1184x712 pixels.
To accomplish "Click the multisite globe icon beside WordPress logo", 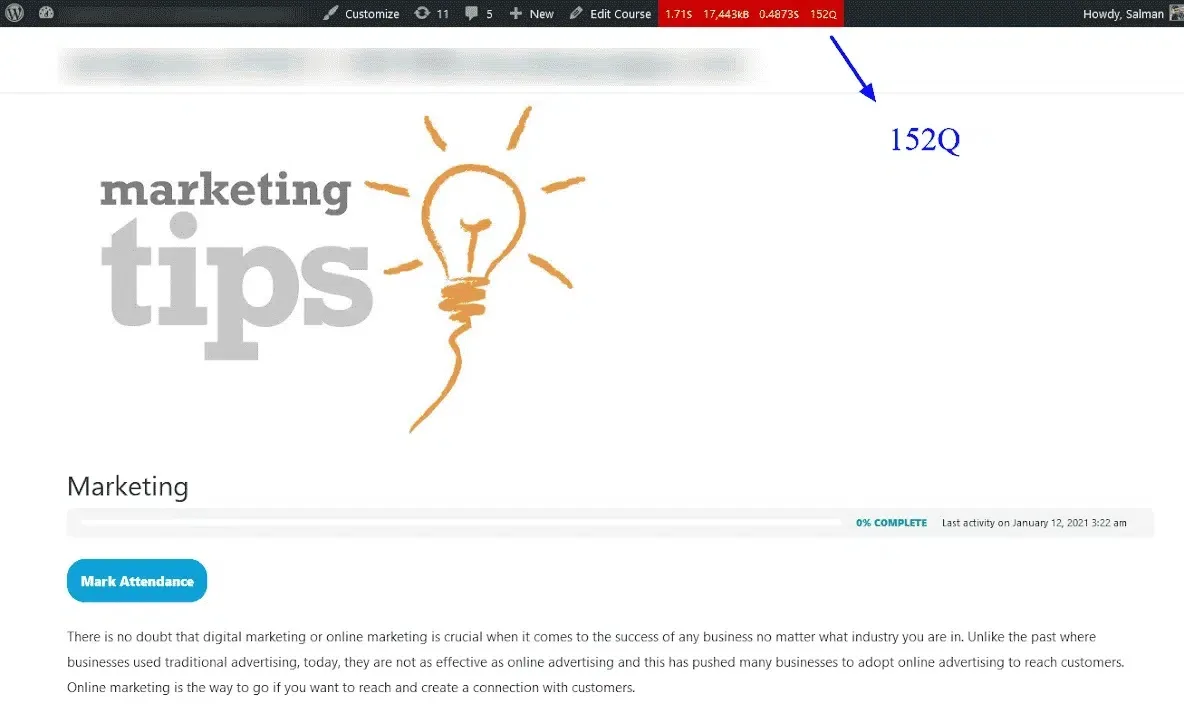I will [x=45, y=13].
